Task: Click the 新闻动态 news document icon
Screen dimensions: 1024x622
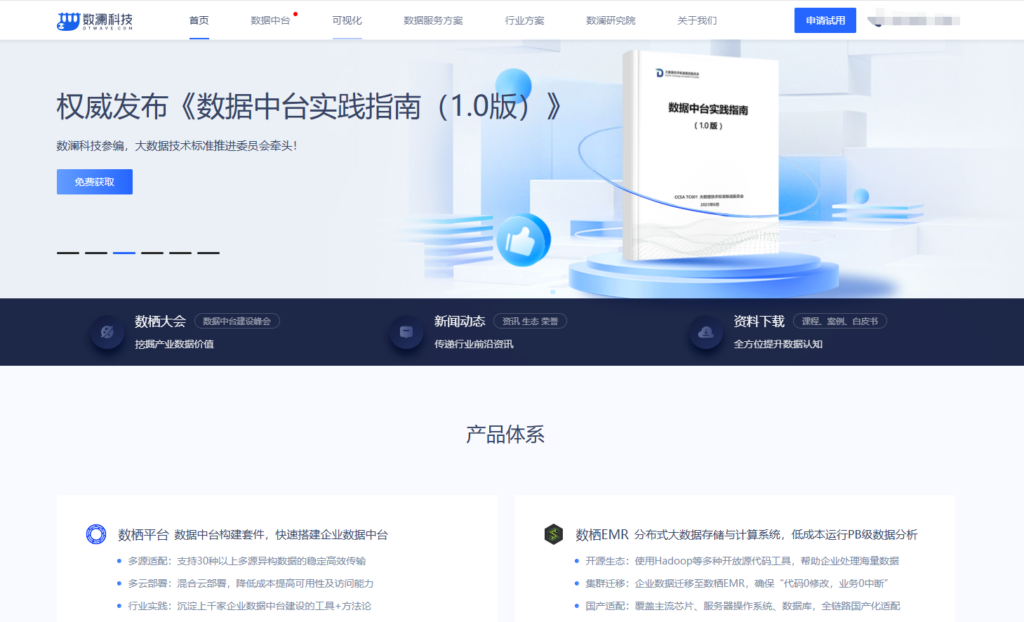Action: 406,331
